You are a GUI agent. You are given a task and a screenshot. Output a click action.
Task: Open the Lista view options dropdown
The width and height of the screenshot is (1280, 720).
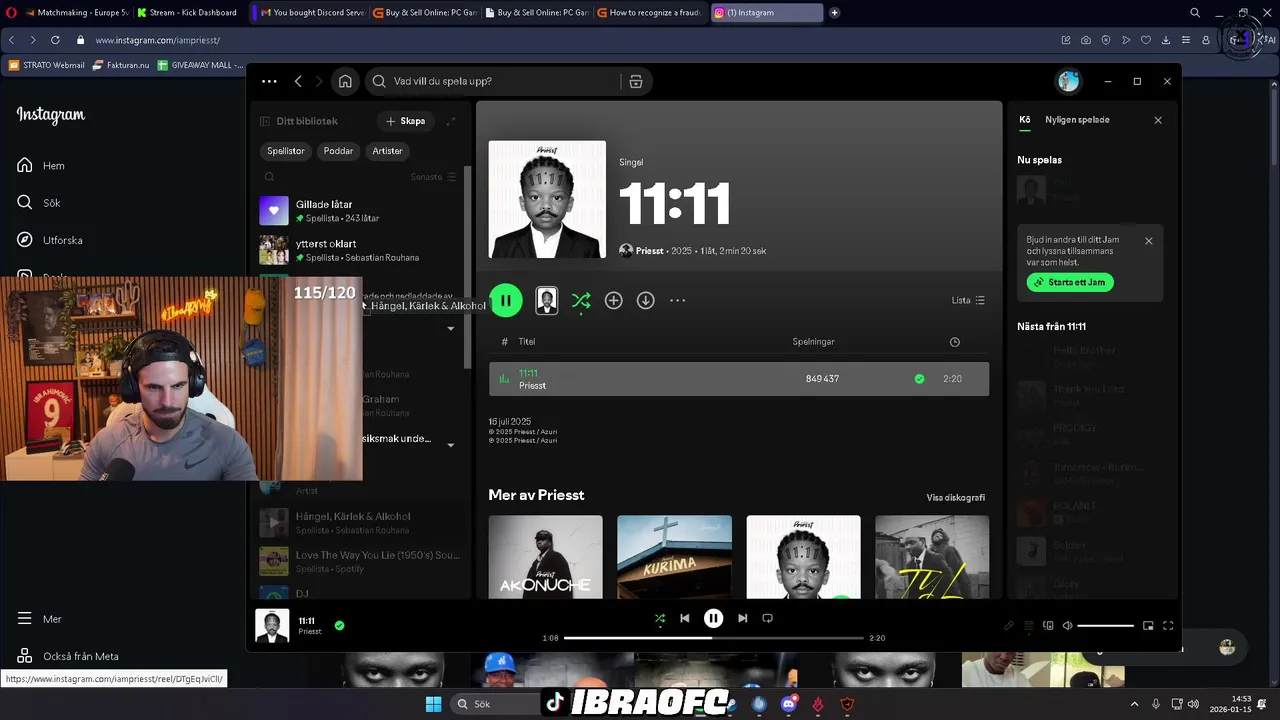968,300
